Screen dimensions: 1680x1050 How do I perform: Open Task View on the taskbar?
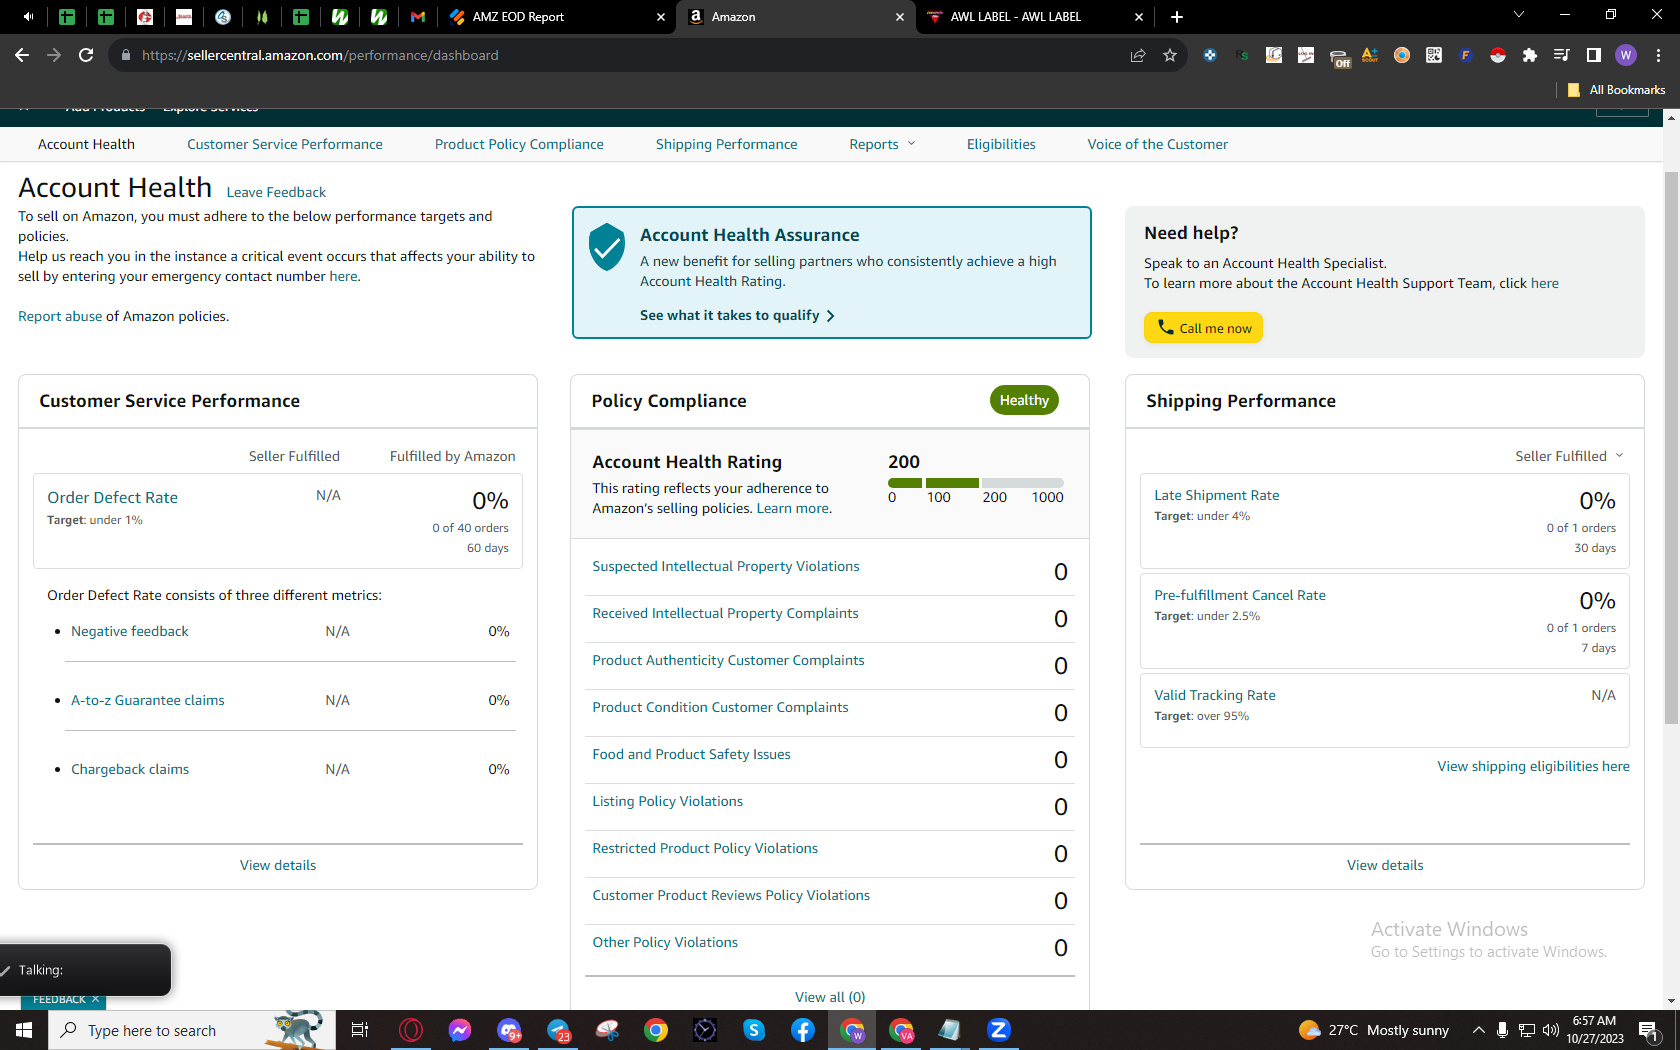360,1030
